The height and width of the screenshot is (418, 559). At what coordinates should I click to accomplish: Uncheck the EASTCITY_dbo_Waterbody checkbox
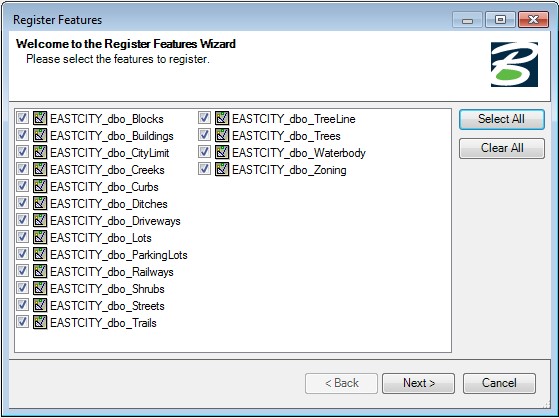[x=204, y=152]
